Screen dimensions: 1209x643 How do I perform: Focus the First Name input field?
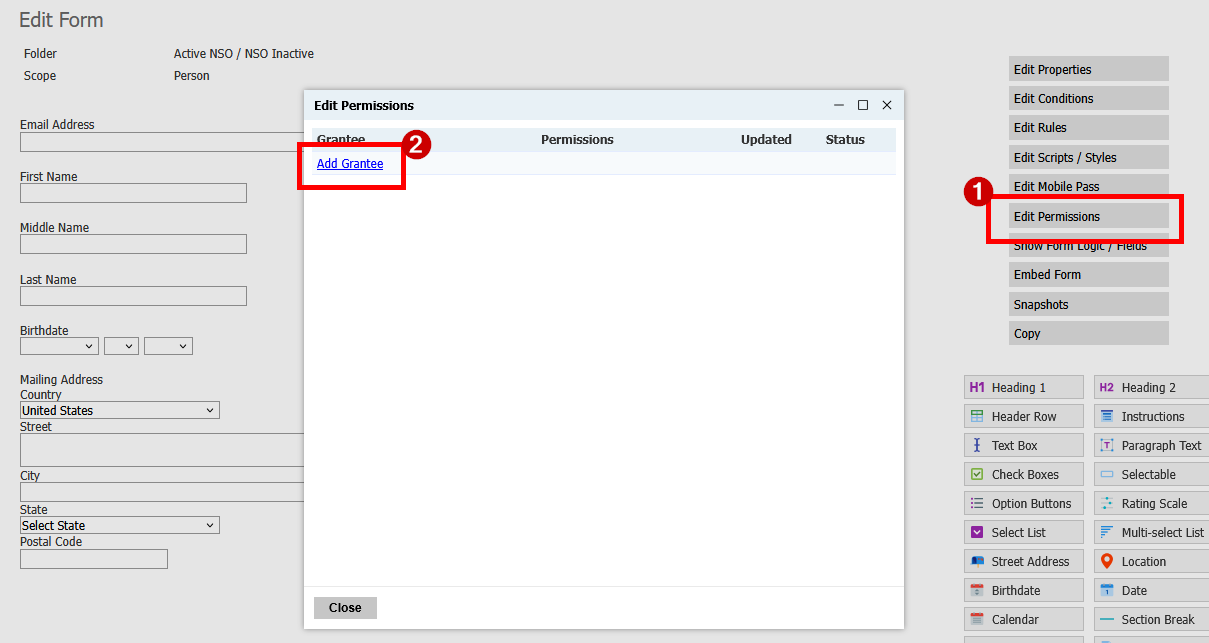133,193
